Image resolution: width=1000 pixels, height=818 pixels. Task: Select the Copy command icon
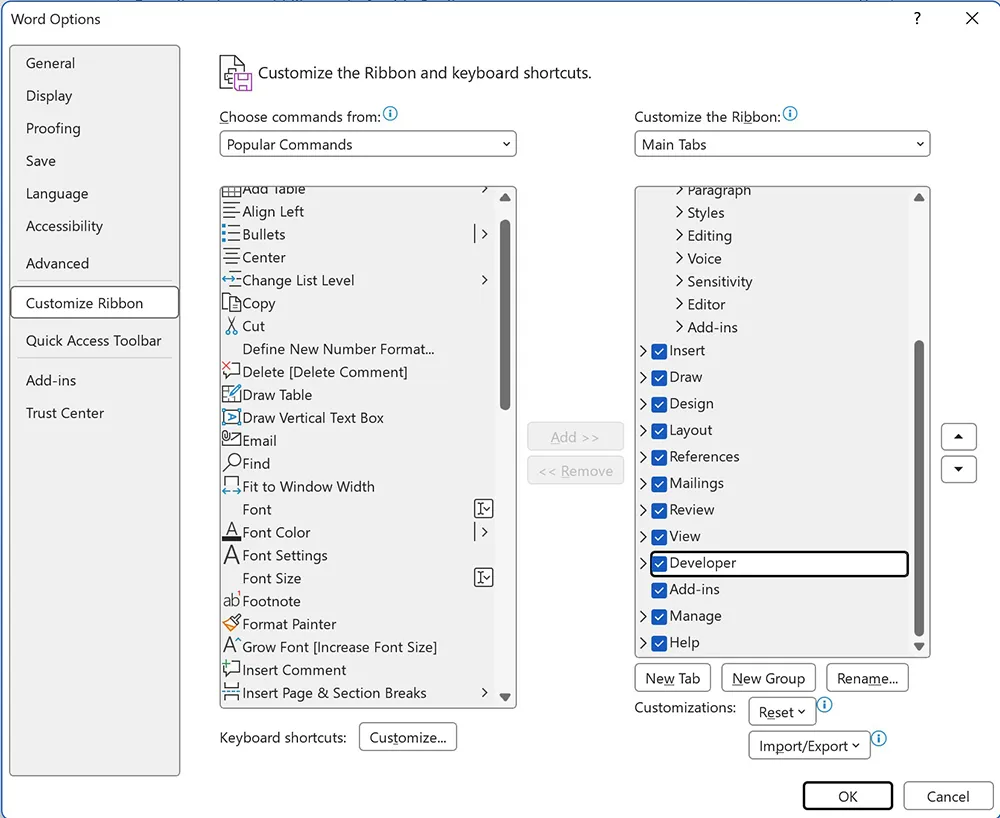[234, 303]
